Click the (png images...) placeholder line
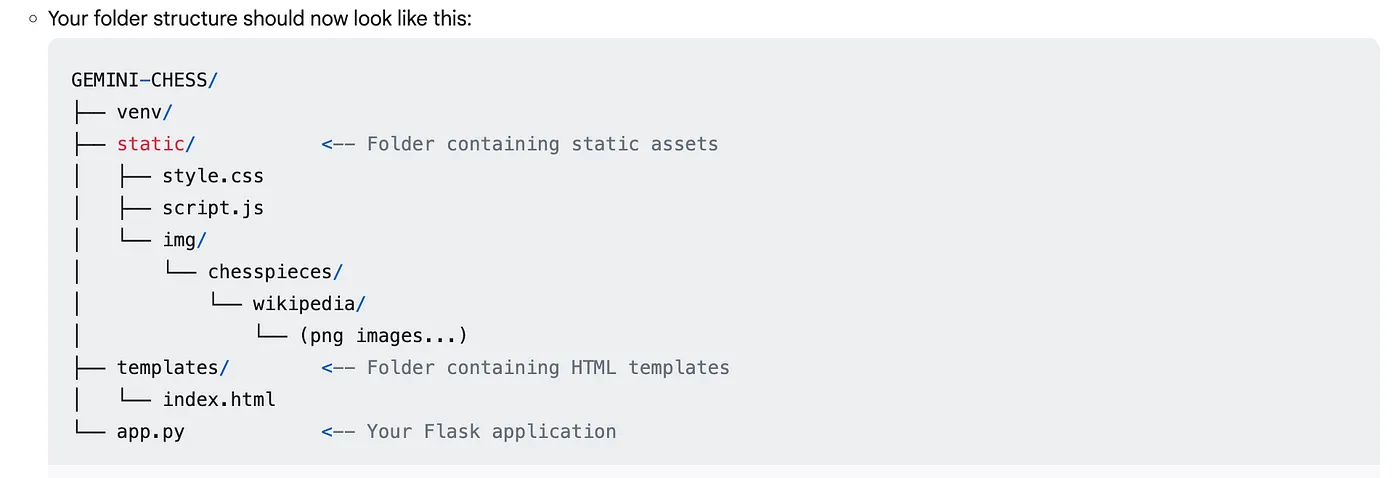Viewport: 1400px width, 478px height. (x=383, y=336)
